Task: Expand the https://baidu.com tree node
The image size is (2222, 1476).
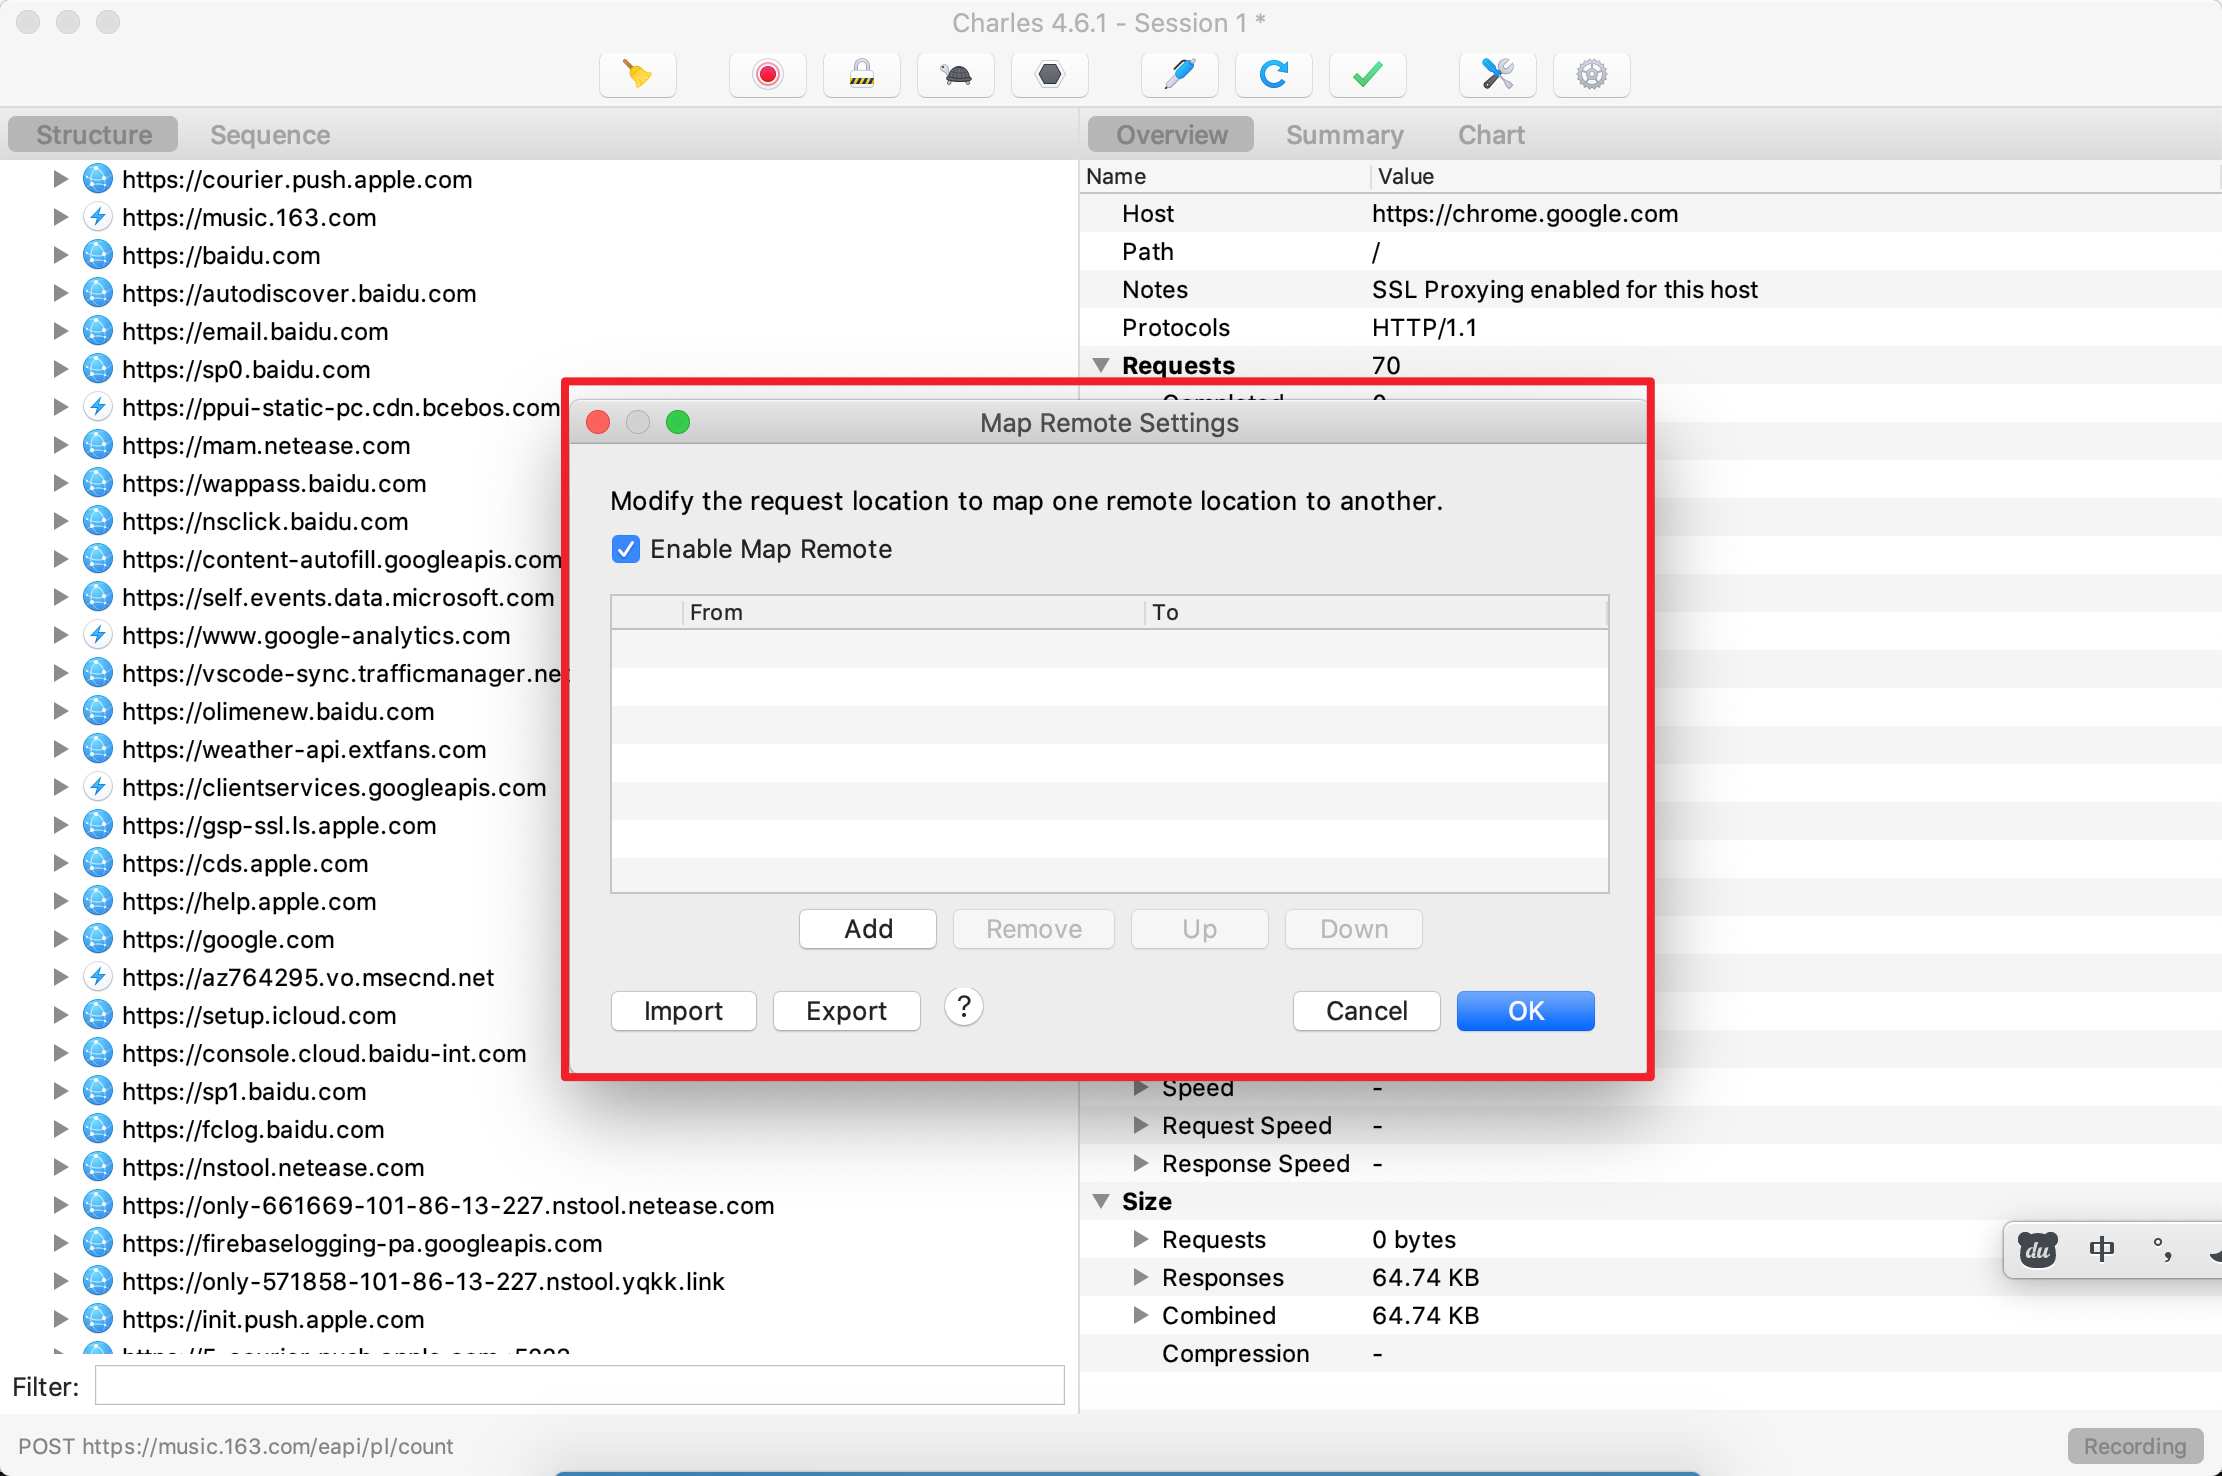Action: pos(60,255)
